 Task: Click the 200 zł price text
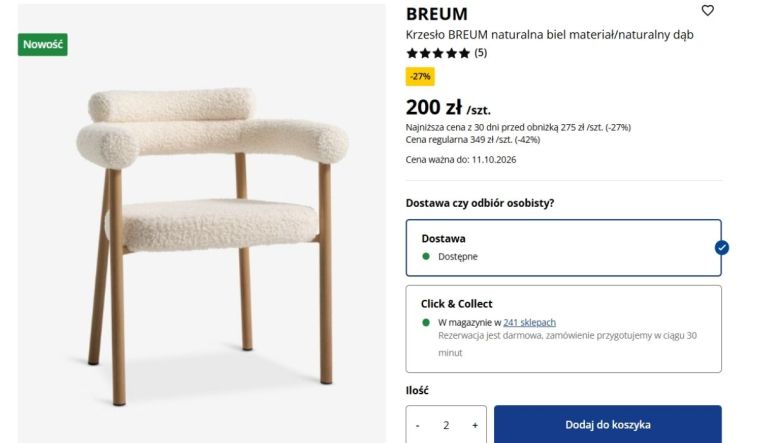pyautogui.click(x=434, y=107)
